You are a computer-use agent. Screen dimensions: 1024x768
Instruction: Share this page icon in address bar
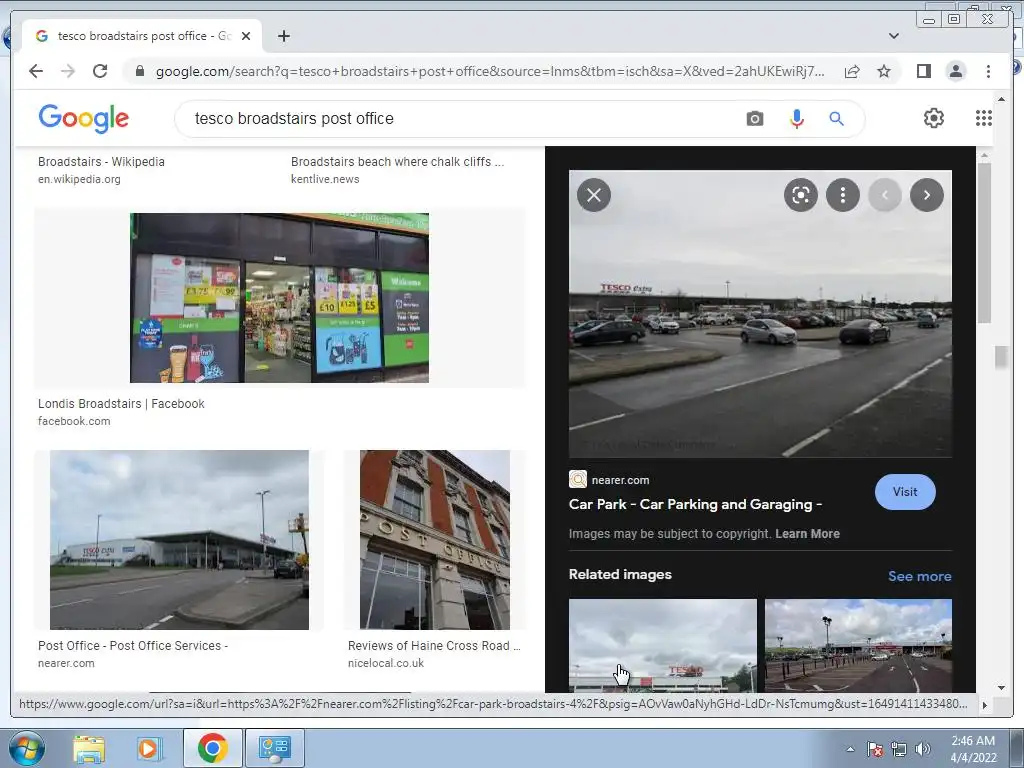click(x=852, y=71)
